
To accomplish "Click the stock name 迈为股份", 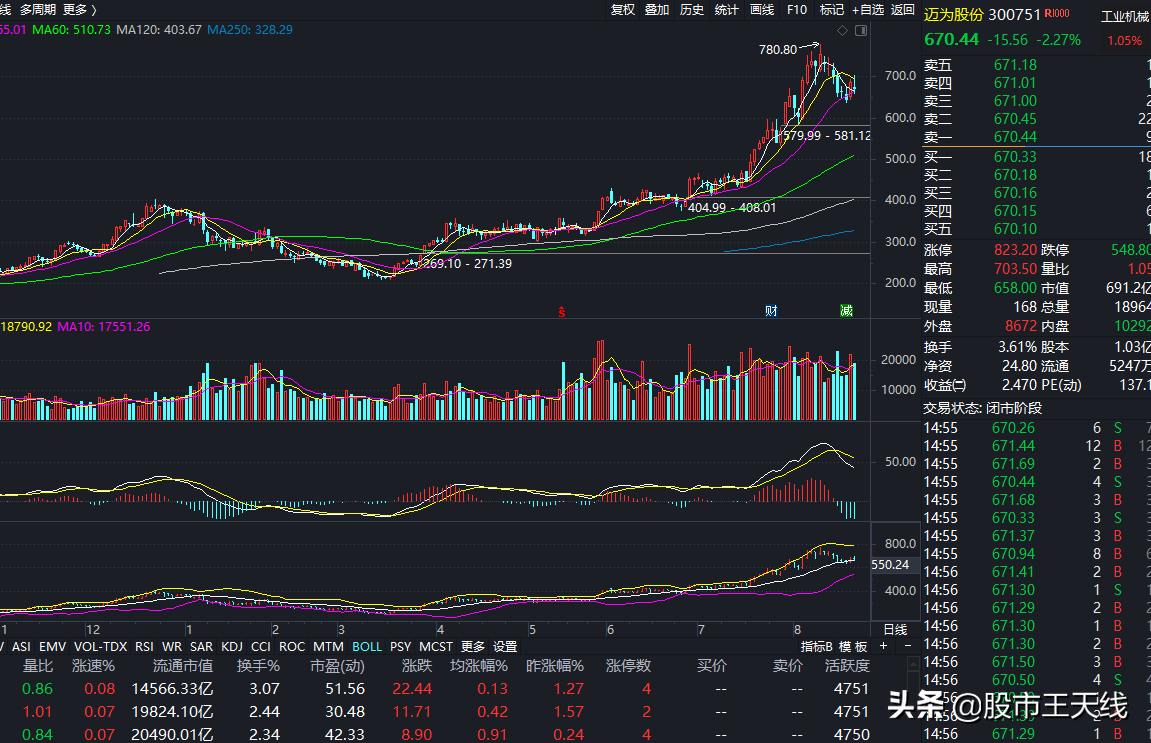I will point(954,15).
